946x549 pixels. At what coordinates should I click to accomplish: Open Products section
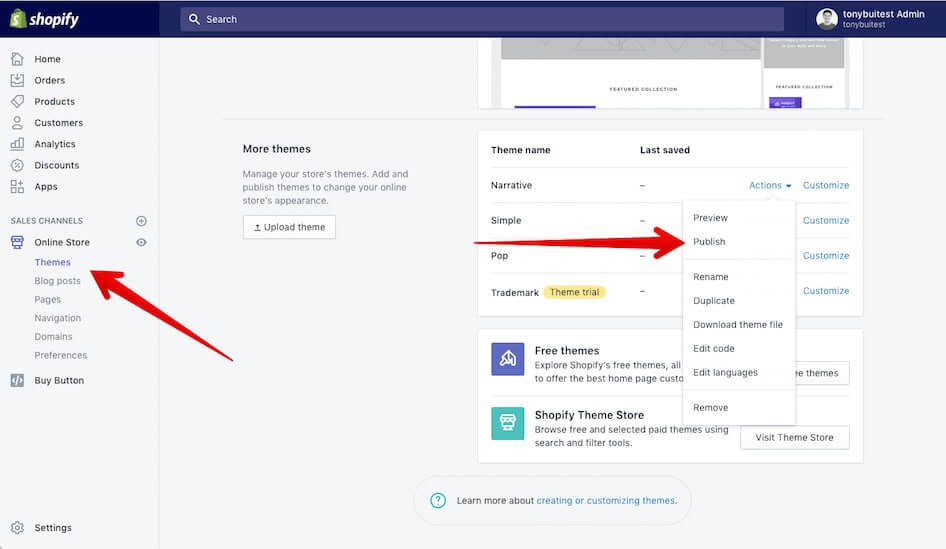[54, 101]
